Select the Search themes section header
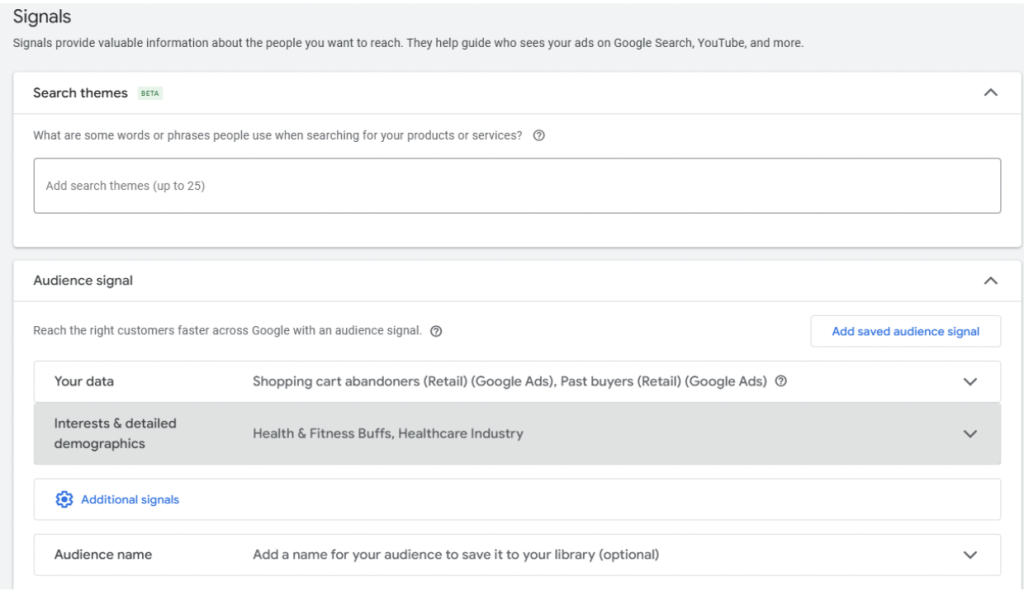The image size is (1024, 591). pyautogui.click(x=80, y=93)
